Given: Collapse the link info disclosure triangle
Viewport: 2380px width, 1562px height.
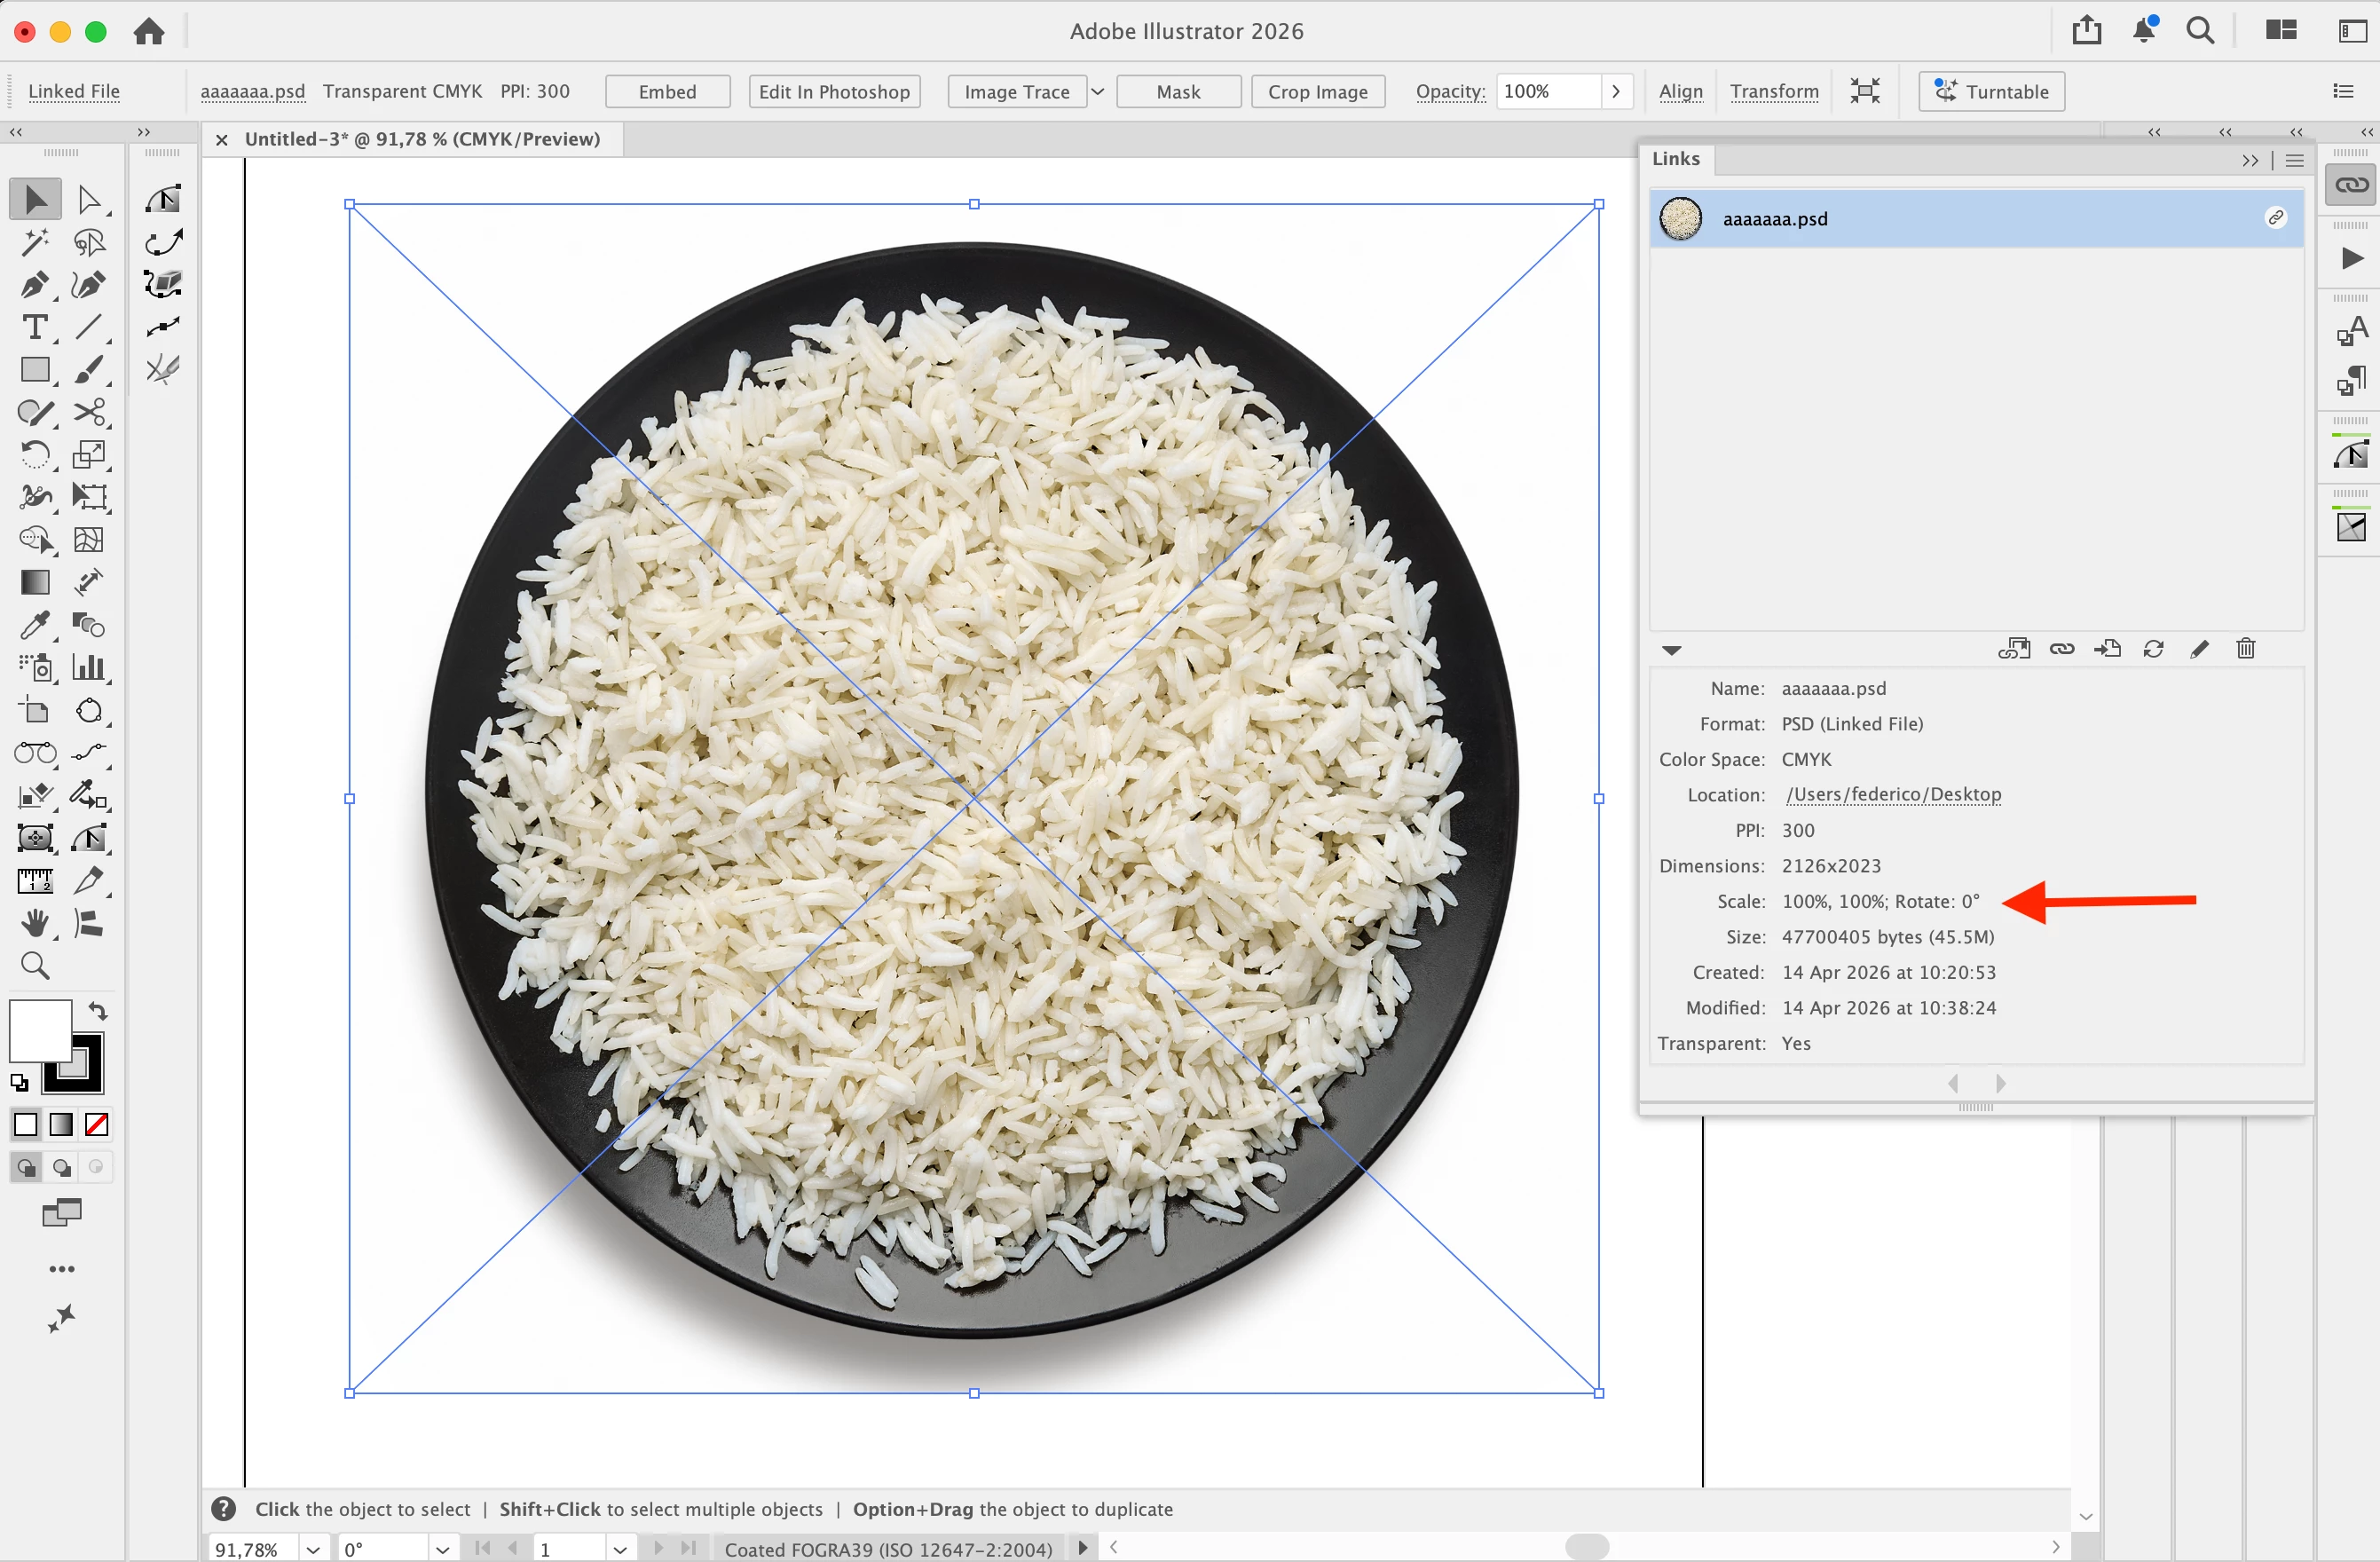Looking at the screenshot, I should point(1671,650).
